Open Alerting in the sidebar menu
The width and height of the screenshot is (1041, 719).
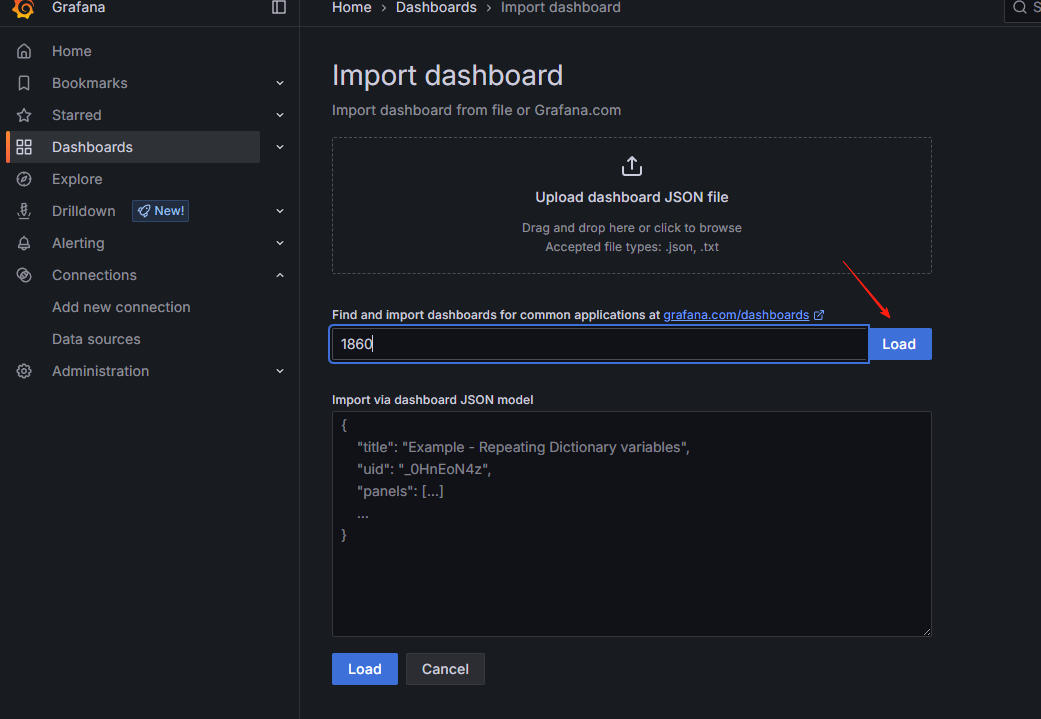78,243
